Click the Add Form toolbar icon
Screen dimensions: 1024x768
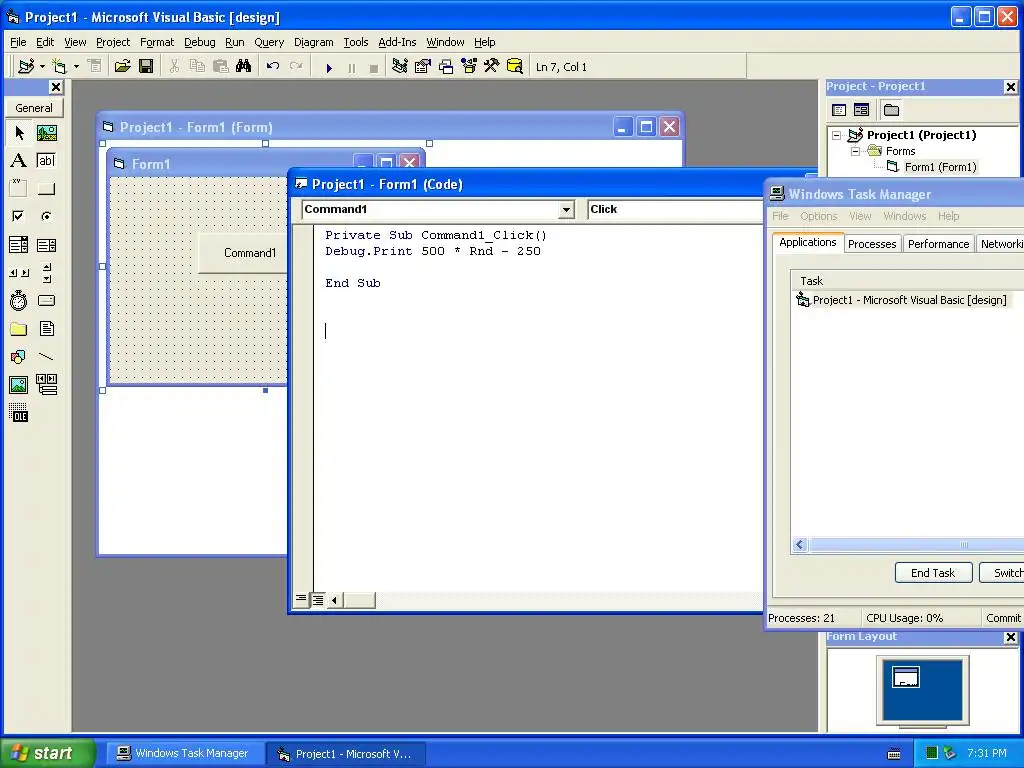pyautogui.click(x=59, y=67)
